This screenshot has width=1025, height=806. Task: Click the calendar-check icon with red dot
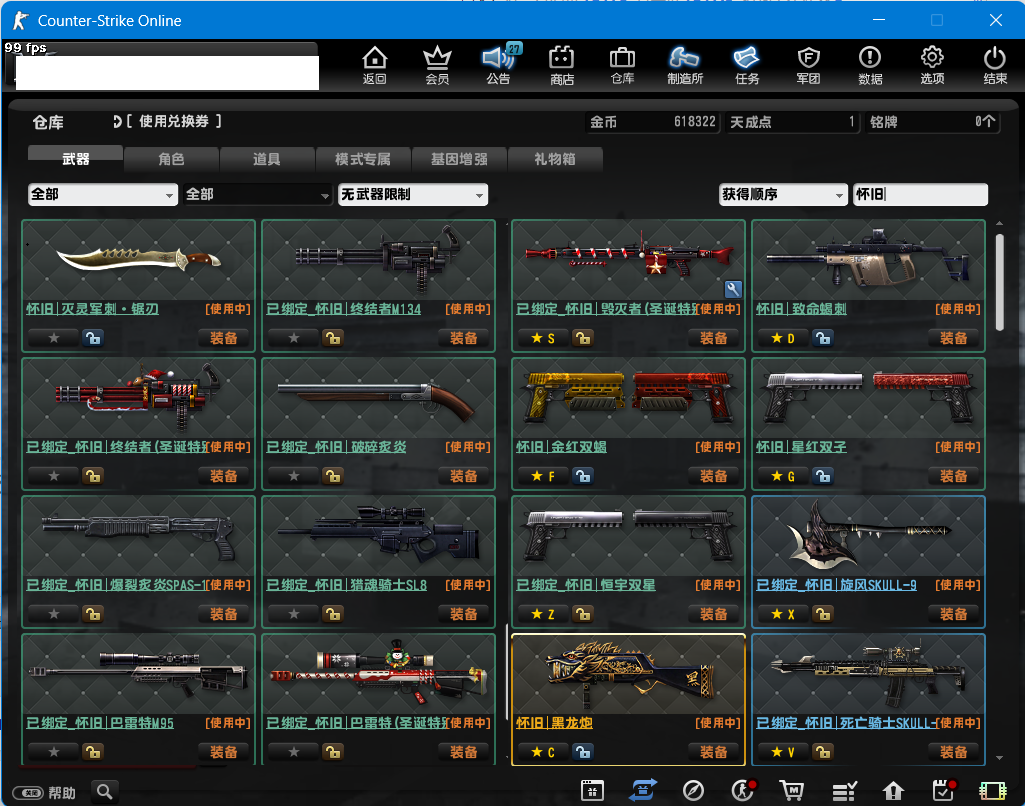click(x=943, y=790)
